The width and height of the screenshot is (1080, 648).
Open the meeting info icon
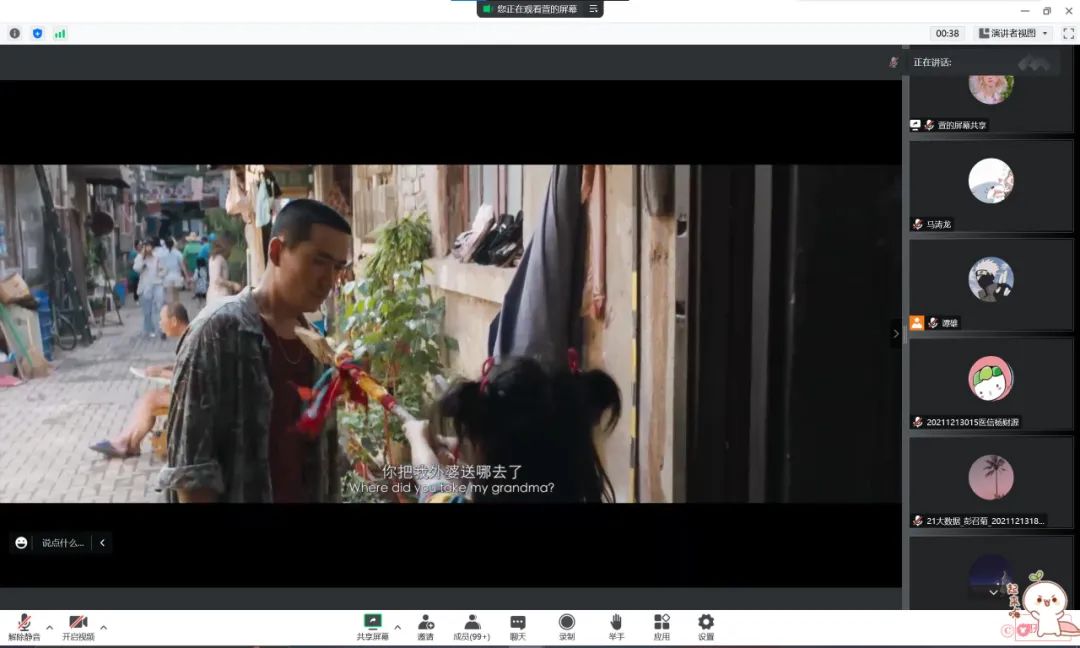[14, 33]
